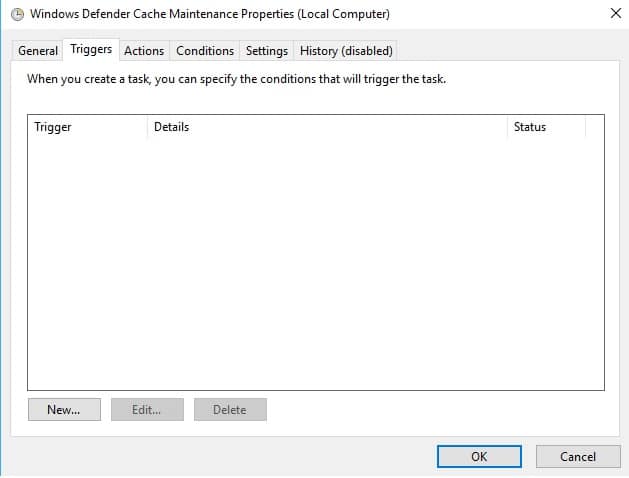Click the Status column header
This screenshot has height=478, width=629.
(545, 127)
